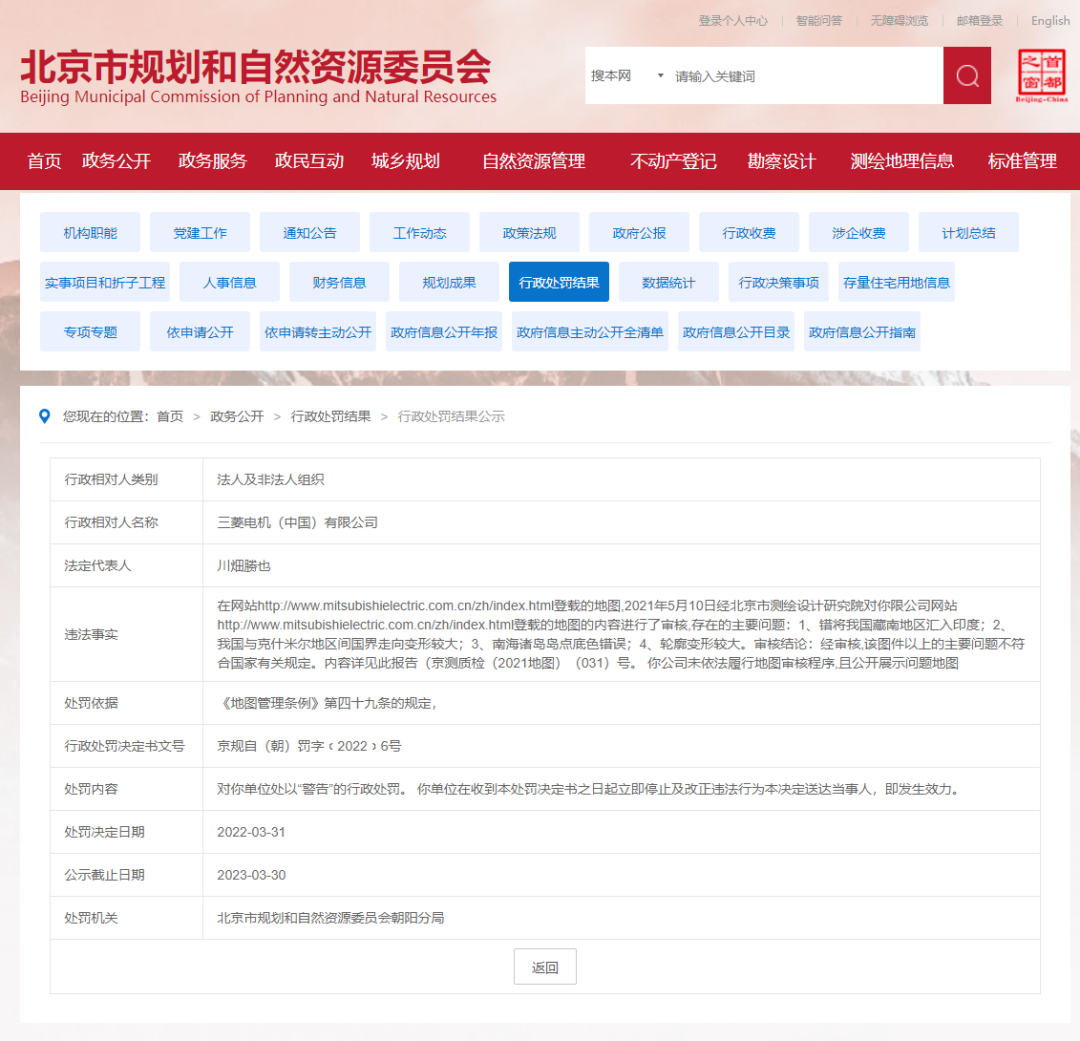Select the 通知公告 category tab
This screenshot has width=1080, height=1041.
coord(310,233)
